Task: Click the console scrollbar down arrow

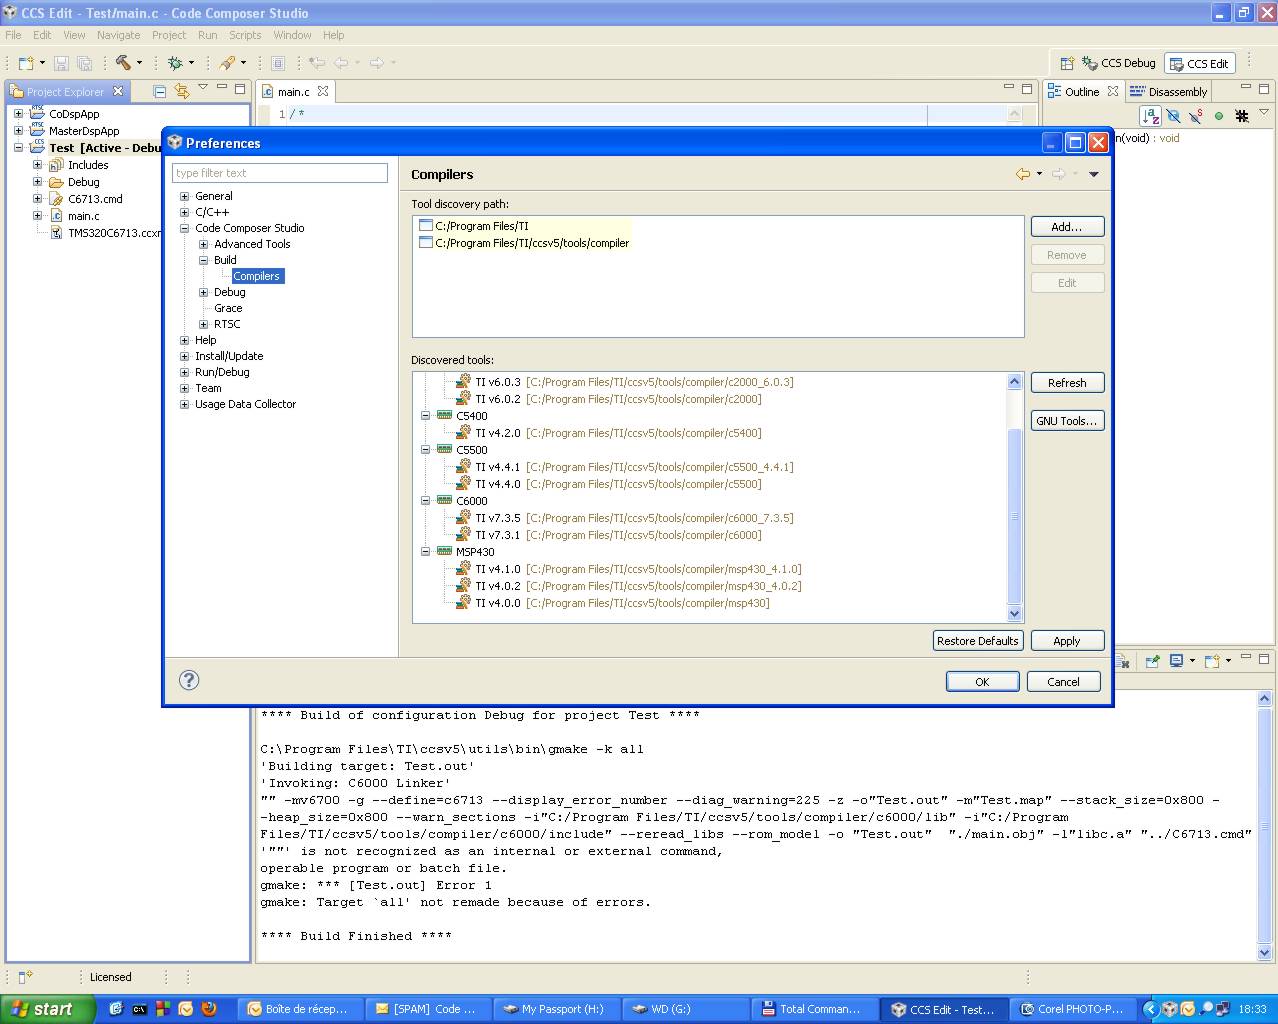Action: coord(1264,953)
